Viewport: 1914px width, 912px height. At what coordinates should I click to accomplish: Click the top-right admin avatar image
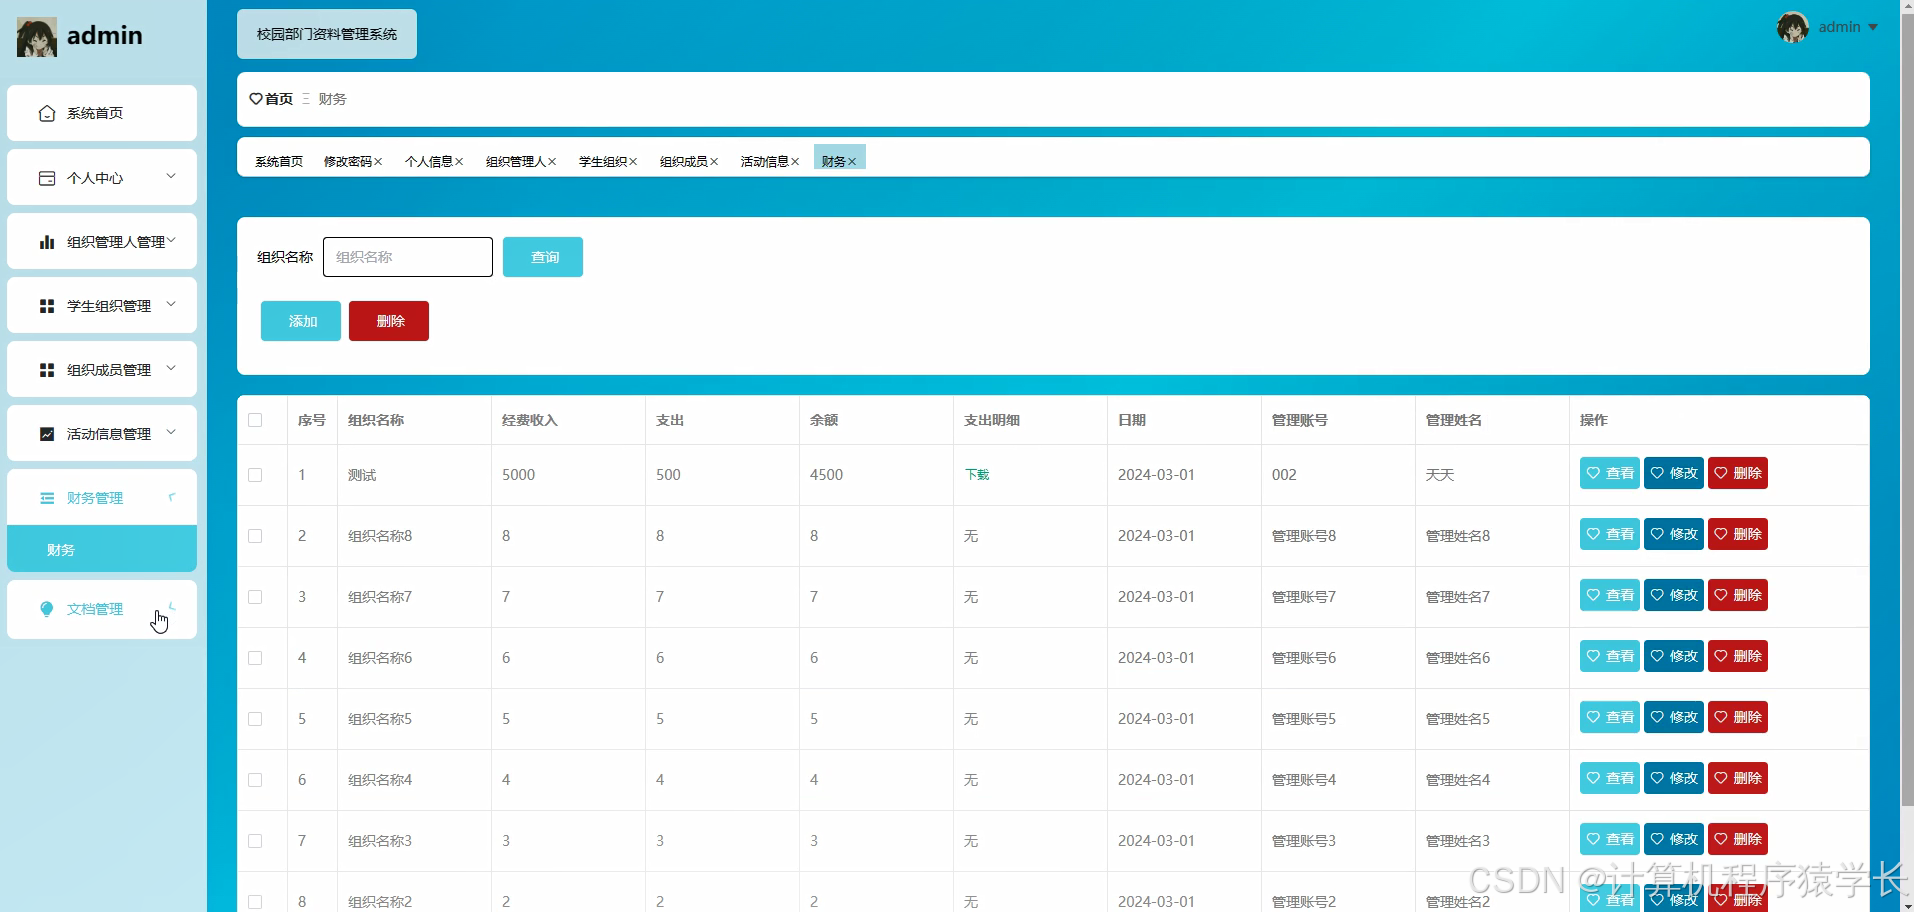1793,27
